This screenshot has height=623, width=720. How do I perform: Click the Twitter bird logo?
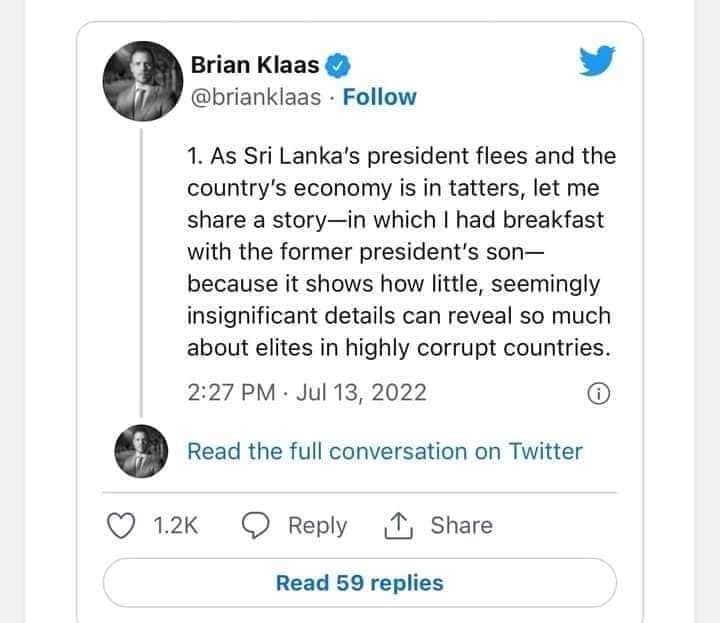pos(597,61)
